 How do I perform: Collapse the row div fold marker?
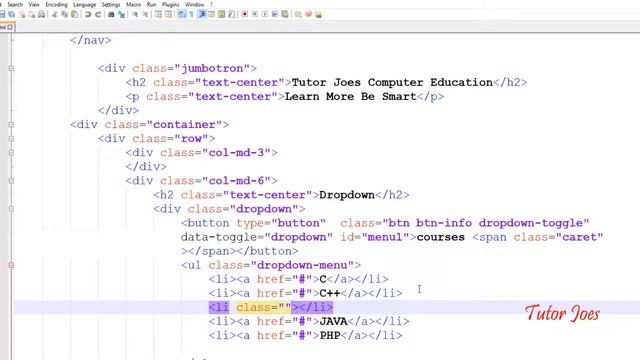(x=11, y=138)
